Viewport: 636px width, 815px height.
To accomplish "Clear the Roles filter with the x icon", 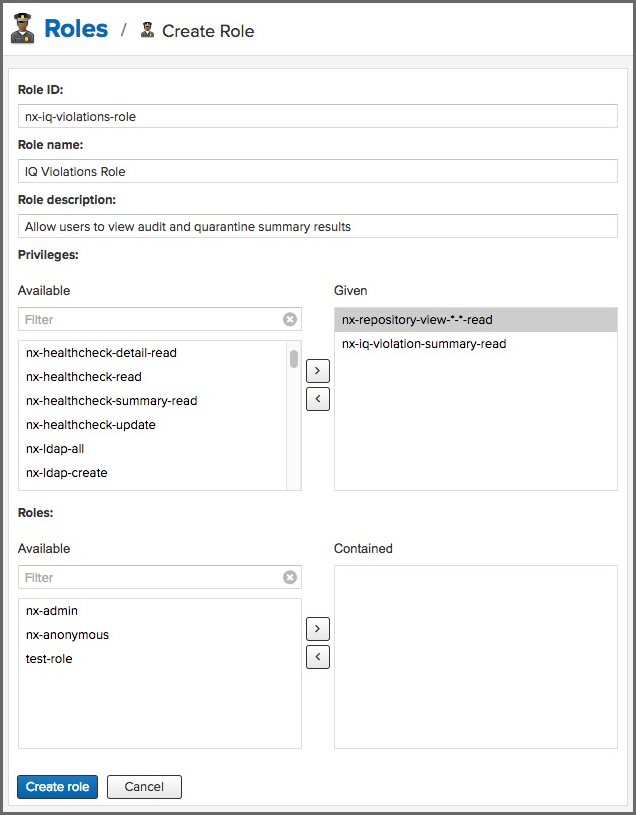I will click(290, 577).
